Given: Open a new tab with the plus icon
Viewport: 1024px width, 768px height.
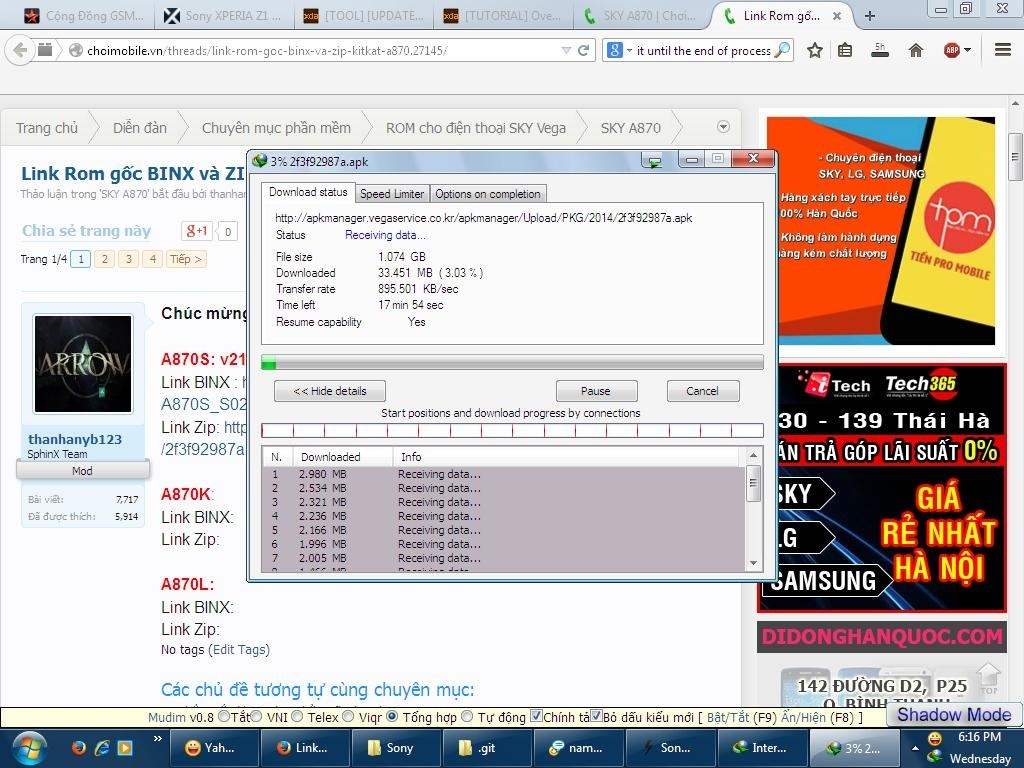Looking at the screenshot, I should (869, 16).
